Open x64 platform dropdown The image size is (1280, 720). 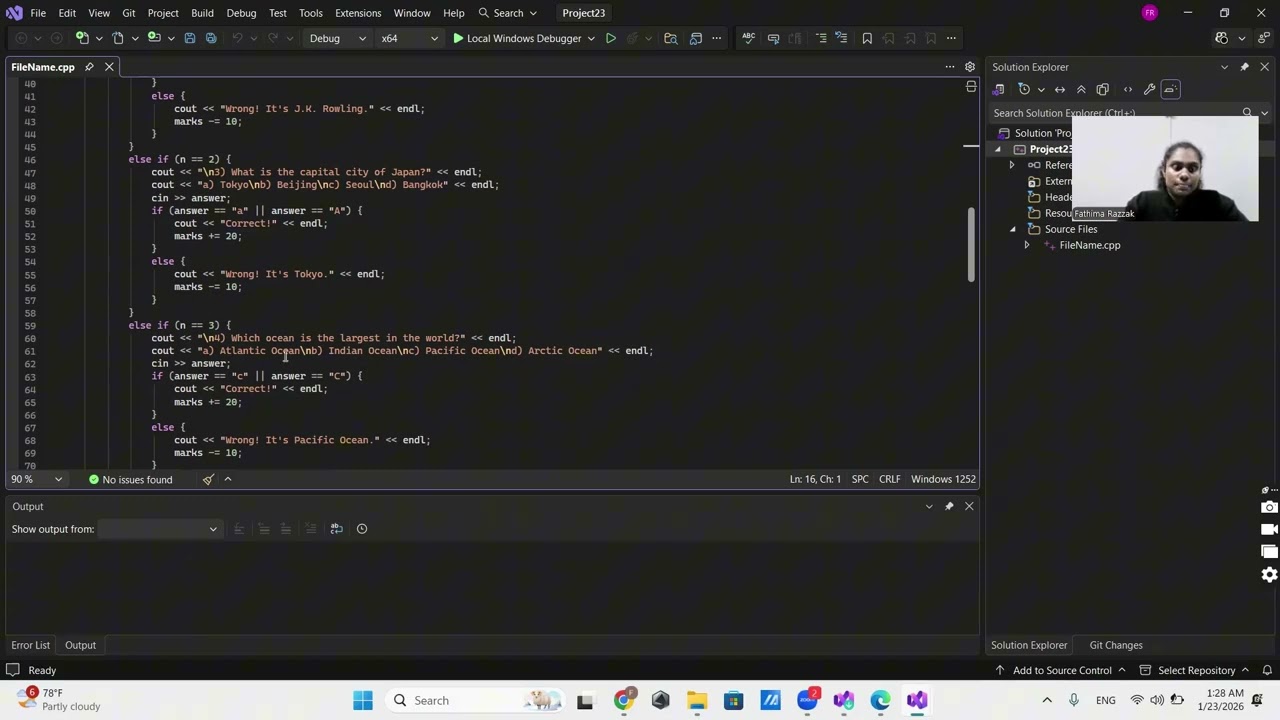409,38
